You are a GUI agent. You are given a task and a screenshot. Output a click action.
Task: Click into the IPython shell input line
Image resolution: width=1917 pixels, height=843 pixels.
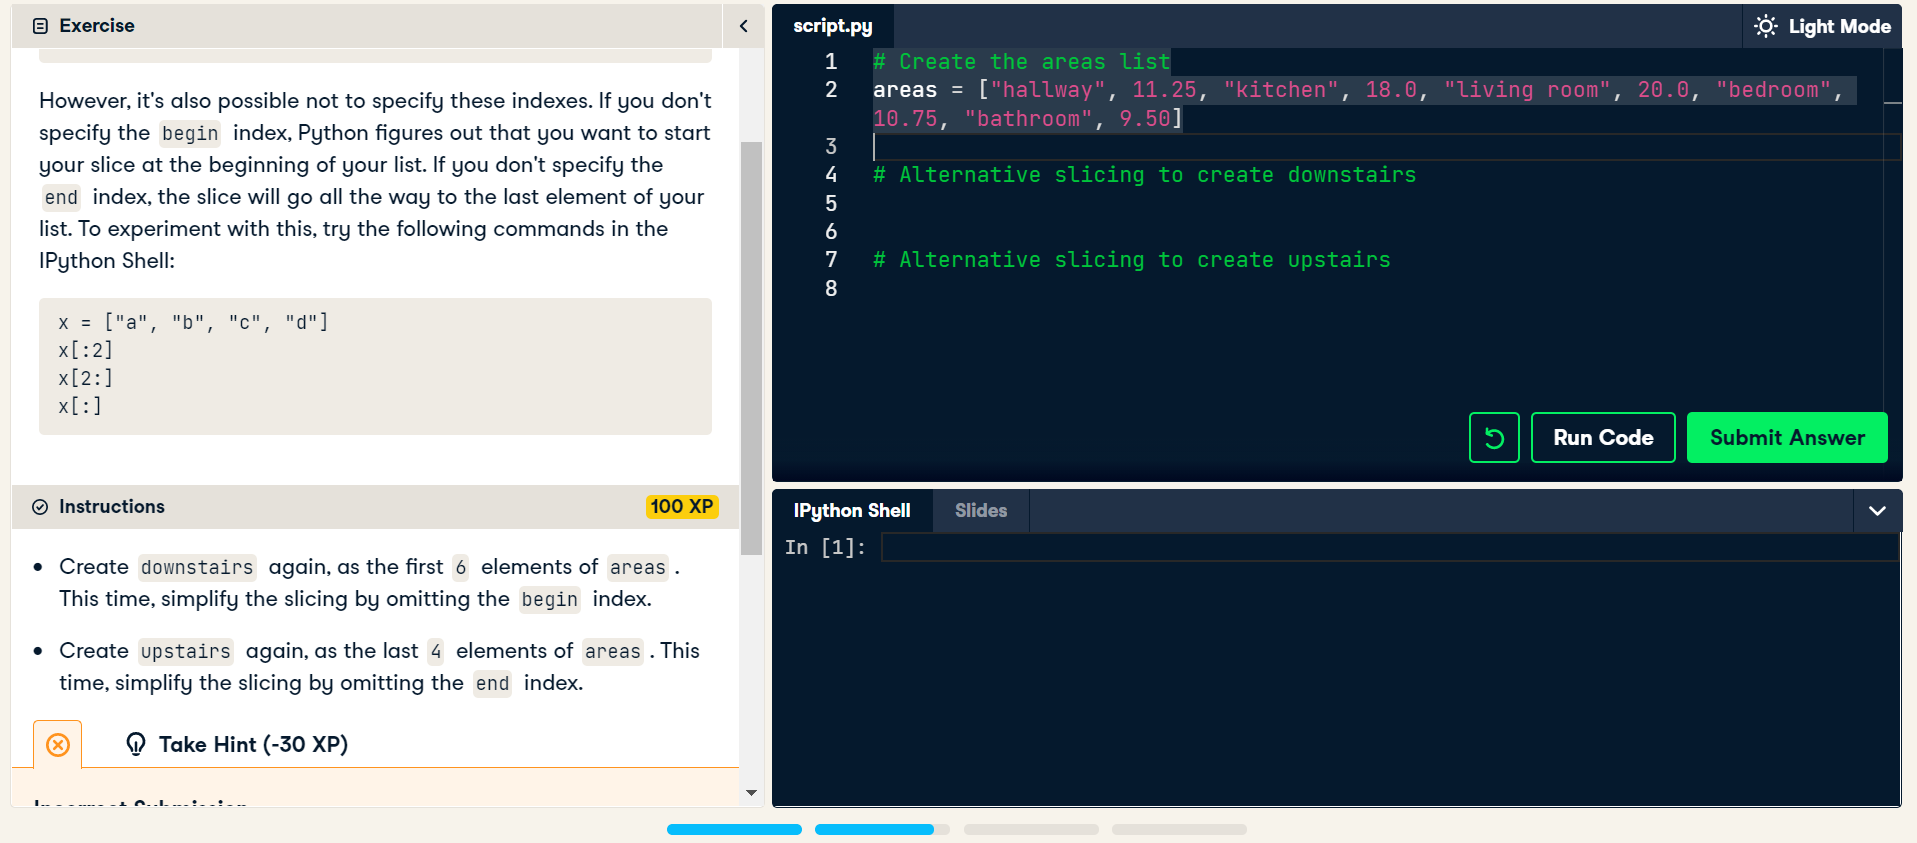pos(1389,547)
